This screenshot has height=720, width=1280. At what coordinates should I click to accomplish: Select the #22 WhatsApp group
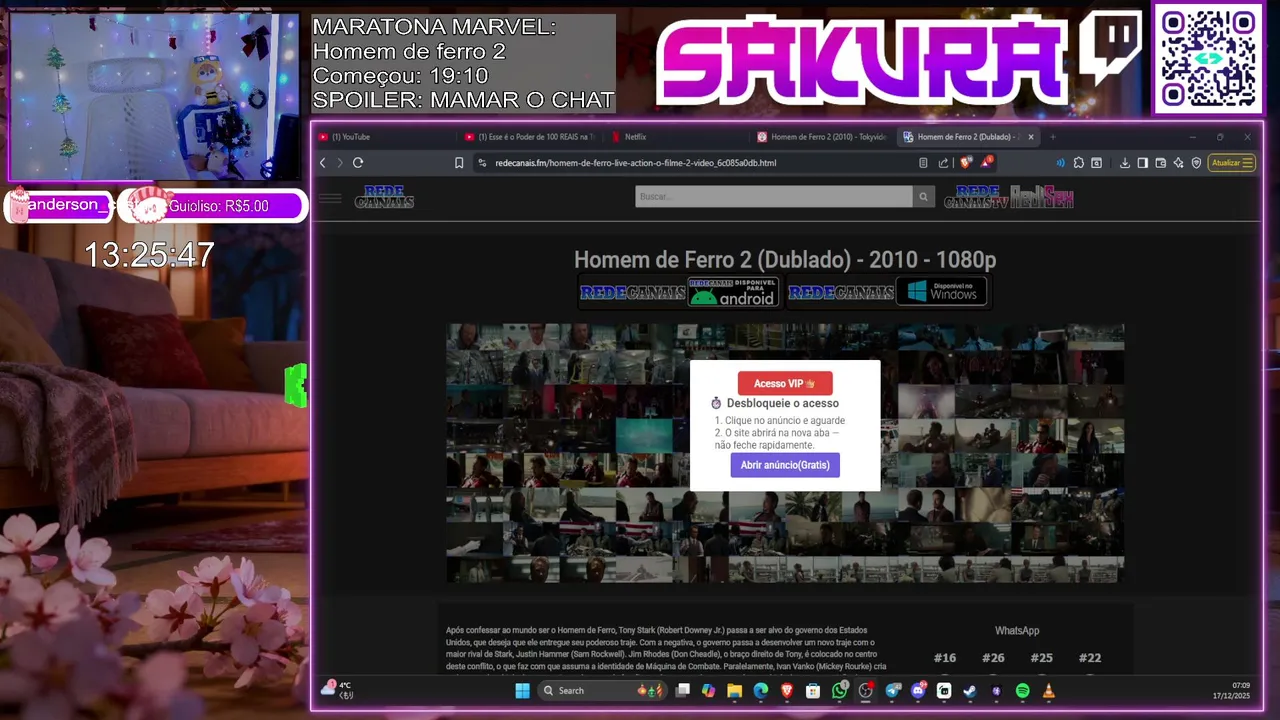(1090, 658)
